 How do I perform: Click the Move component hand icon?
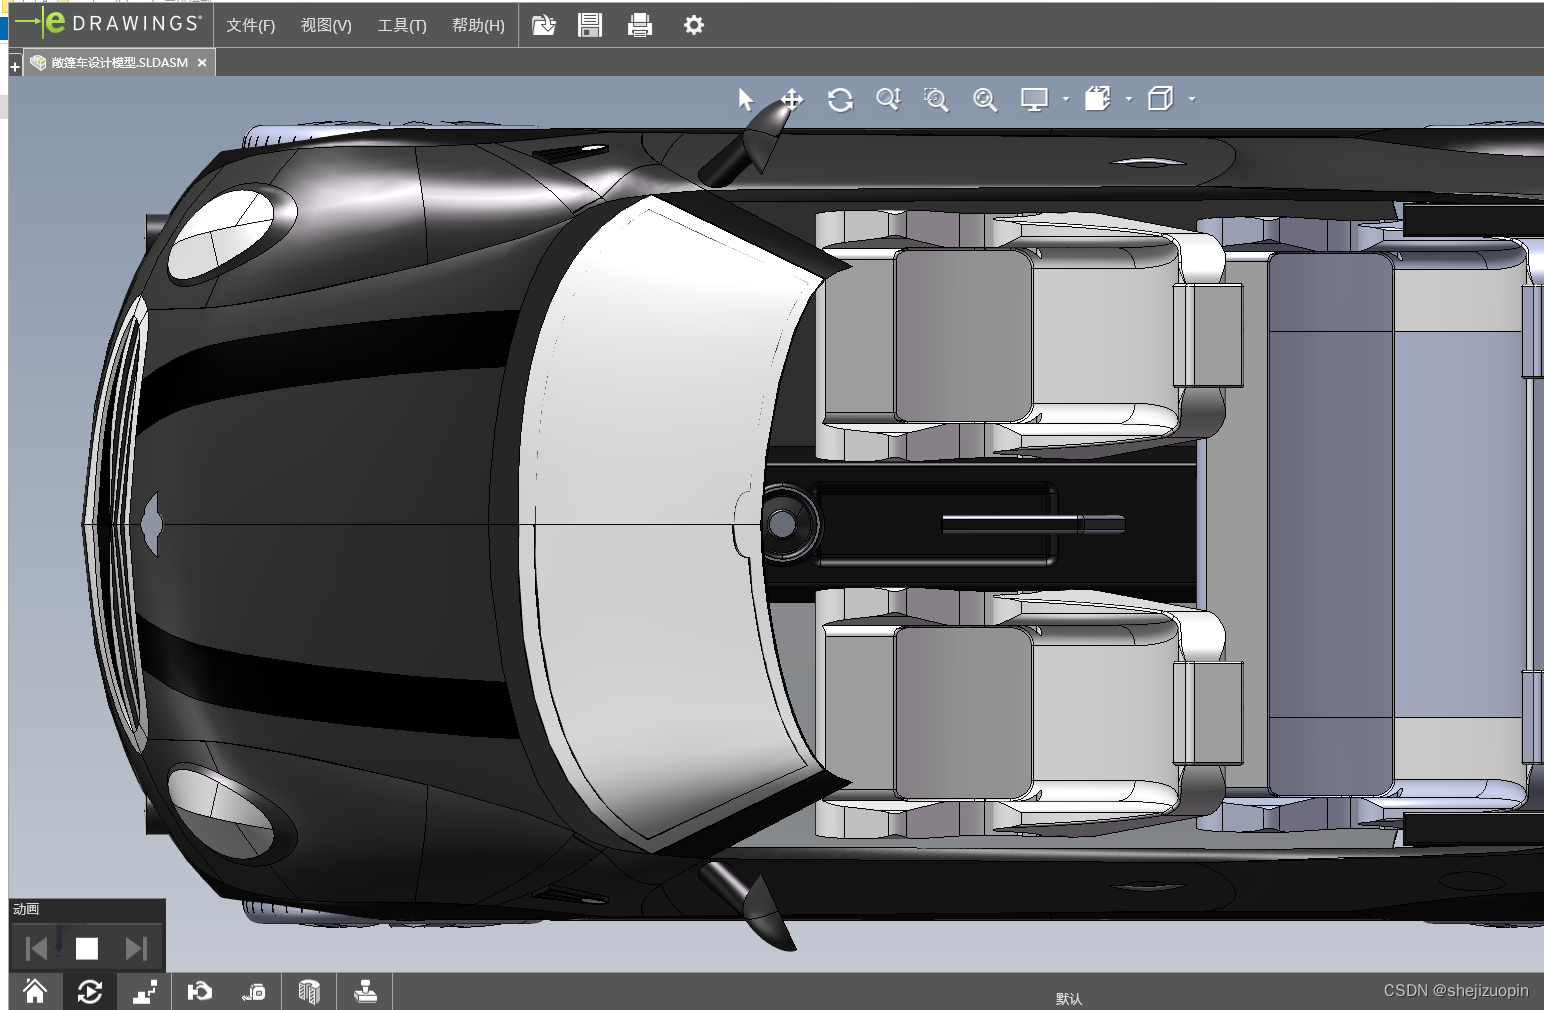tap(199, 991)
